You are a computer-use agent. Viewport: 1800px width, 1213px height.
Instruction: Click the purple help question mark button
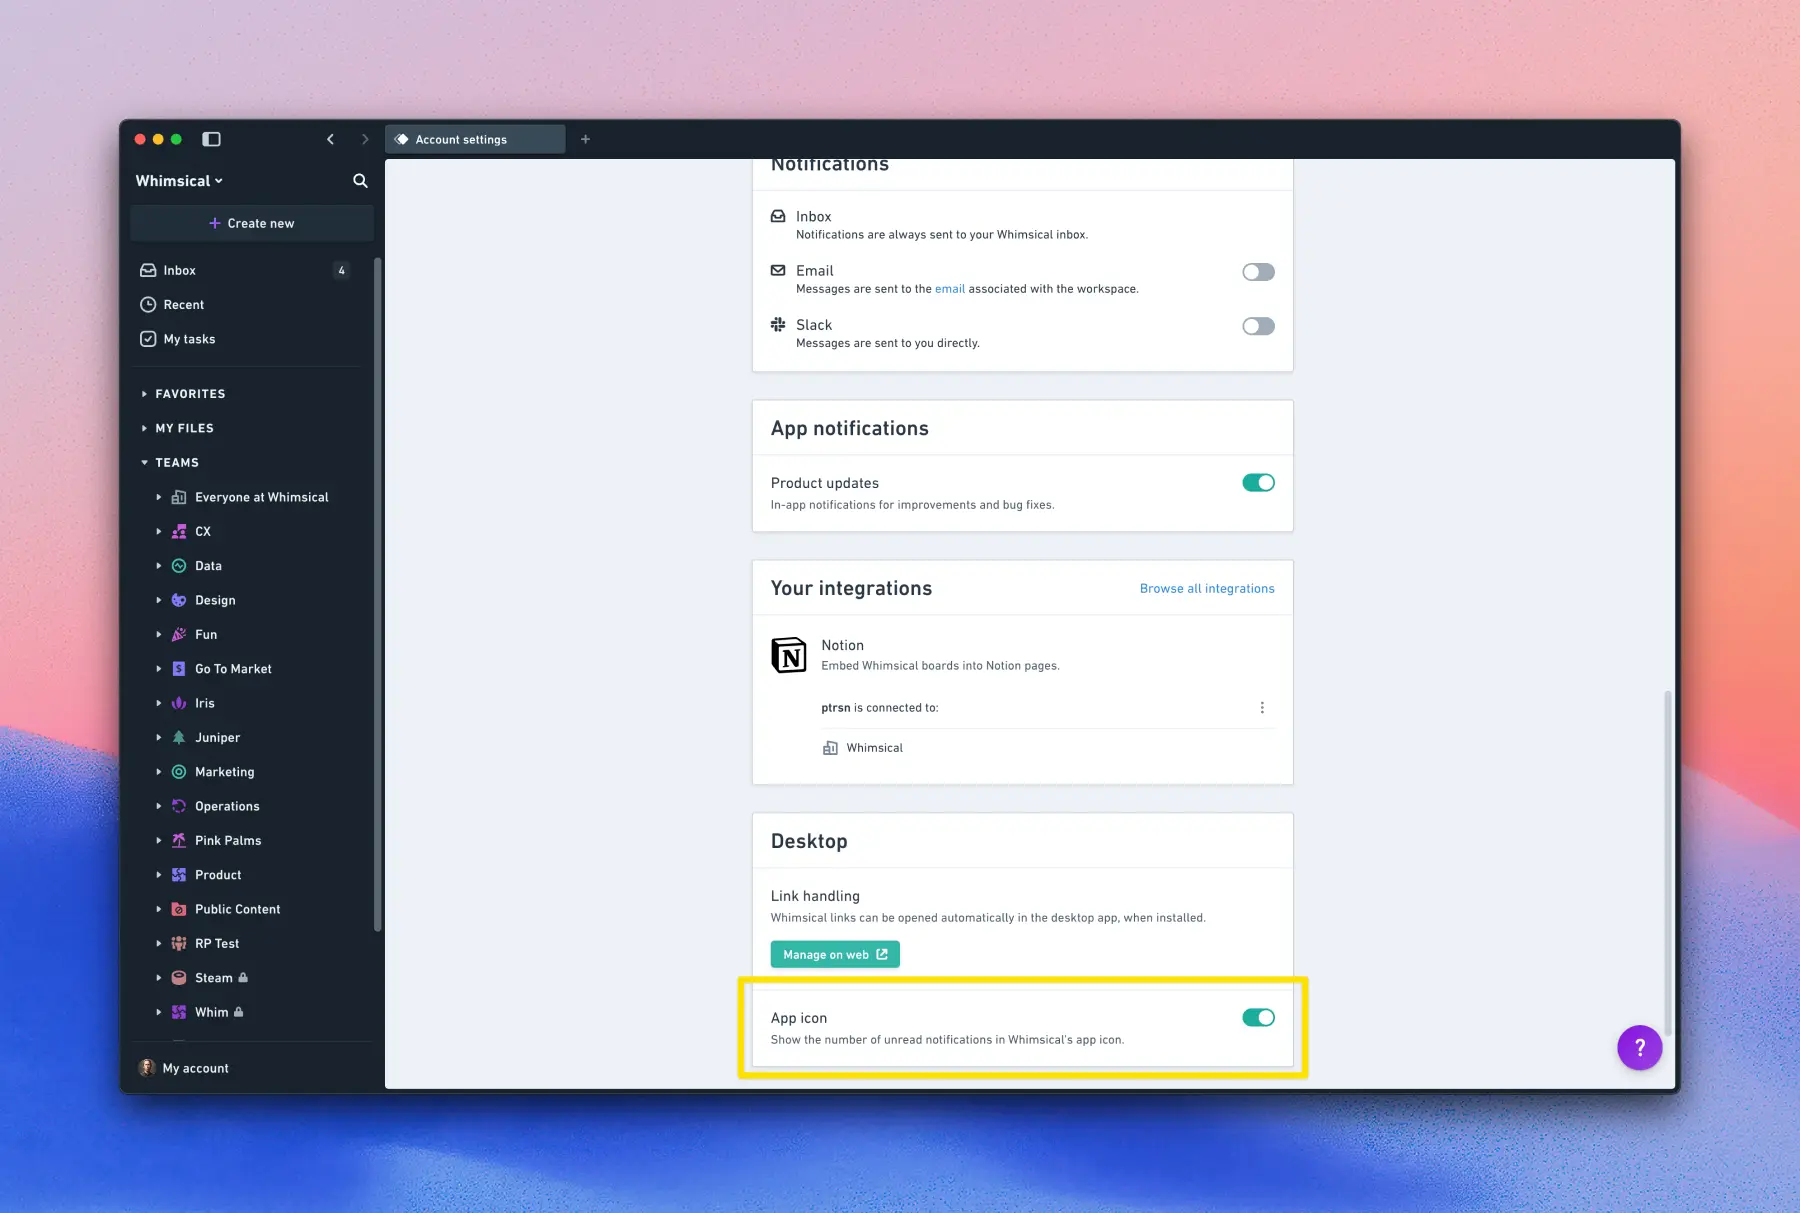[x=1639, y=1047]
